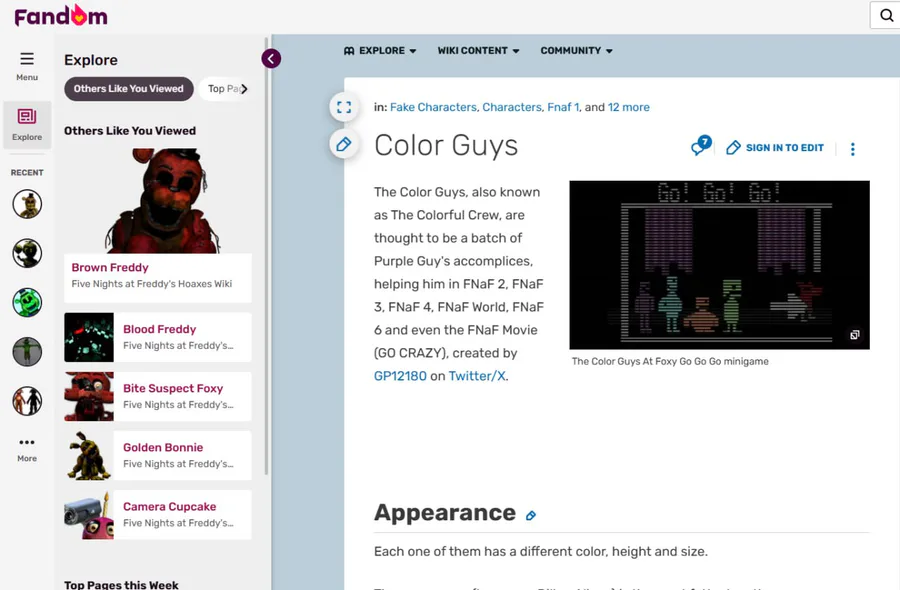This screenshot has height=590, width=900.
Task: Click the Camera Cupcake thumbnail
Action: click(x=89, y=514)
